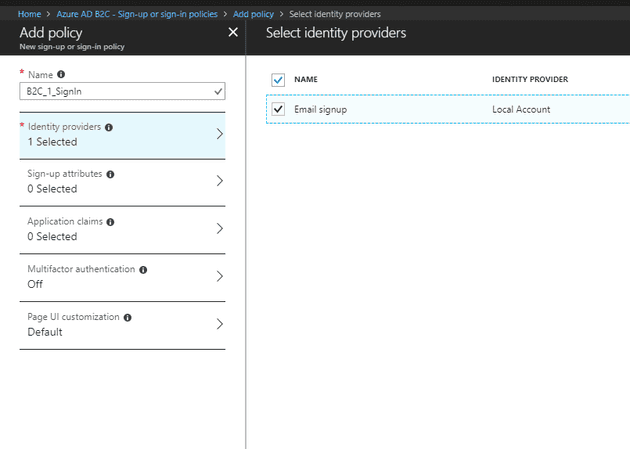Expand the Sign-up attributes chevron

(219, 181)
